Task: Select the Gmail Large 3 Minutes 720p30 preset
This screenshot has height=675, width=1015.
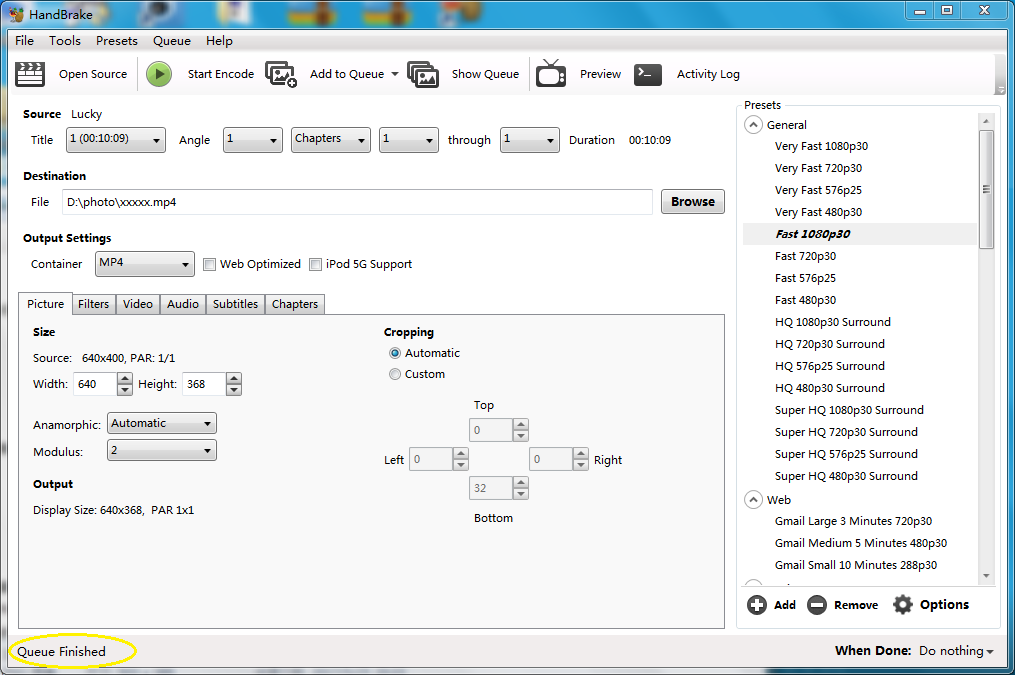Action: (853, 521)
